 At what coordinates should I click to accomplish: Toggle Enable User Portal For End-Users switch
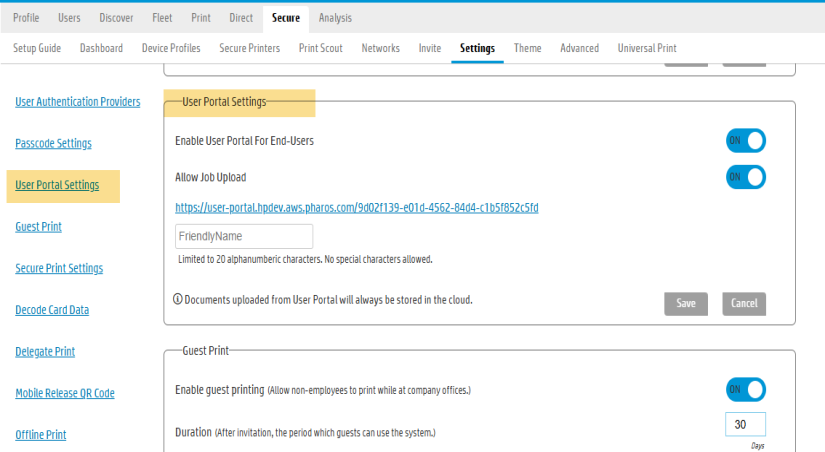(746, 140)
